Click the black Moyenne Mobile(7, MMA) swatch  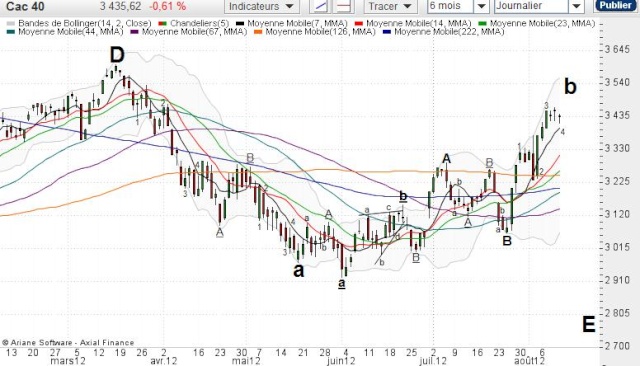tap(240, 24)
